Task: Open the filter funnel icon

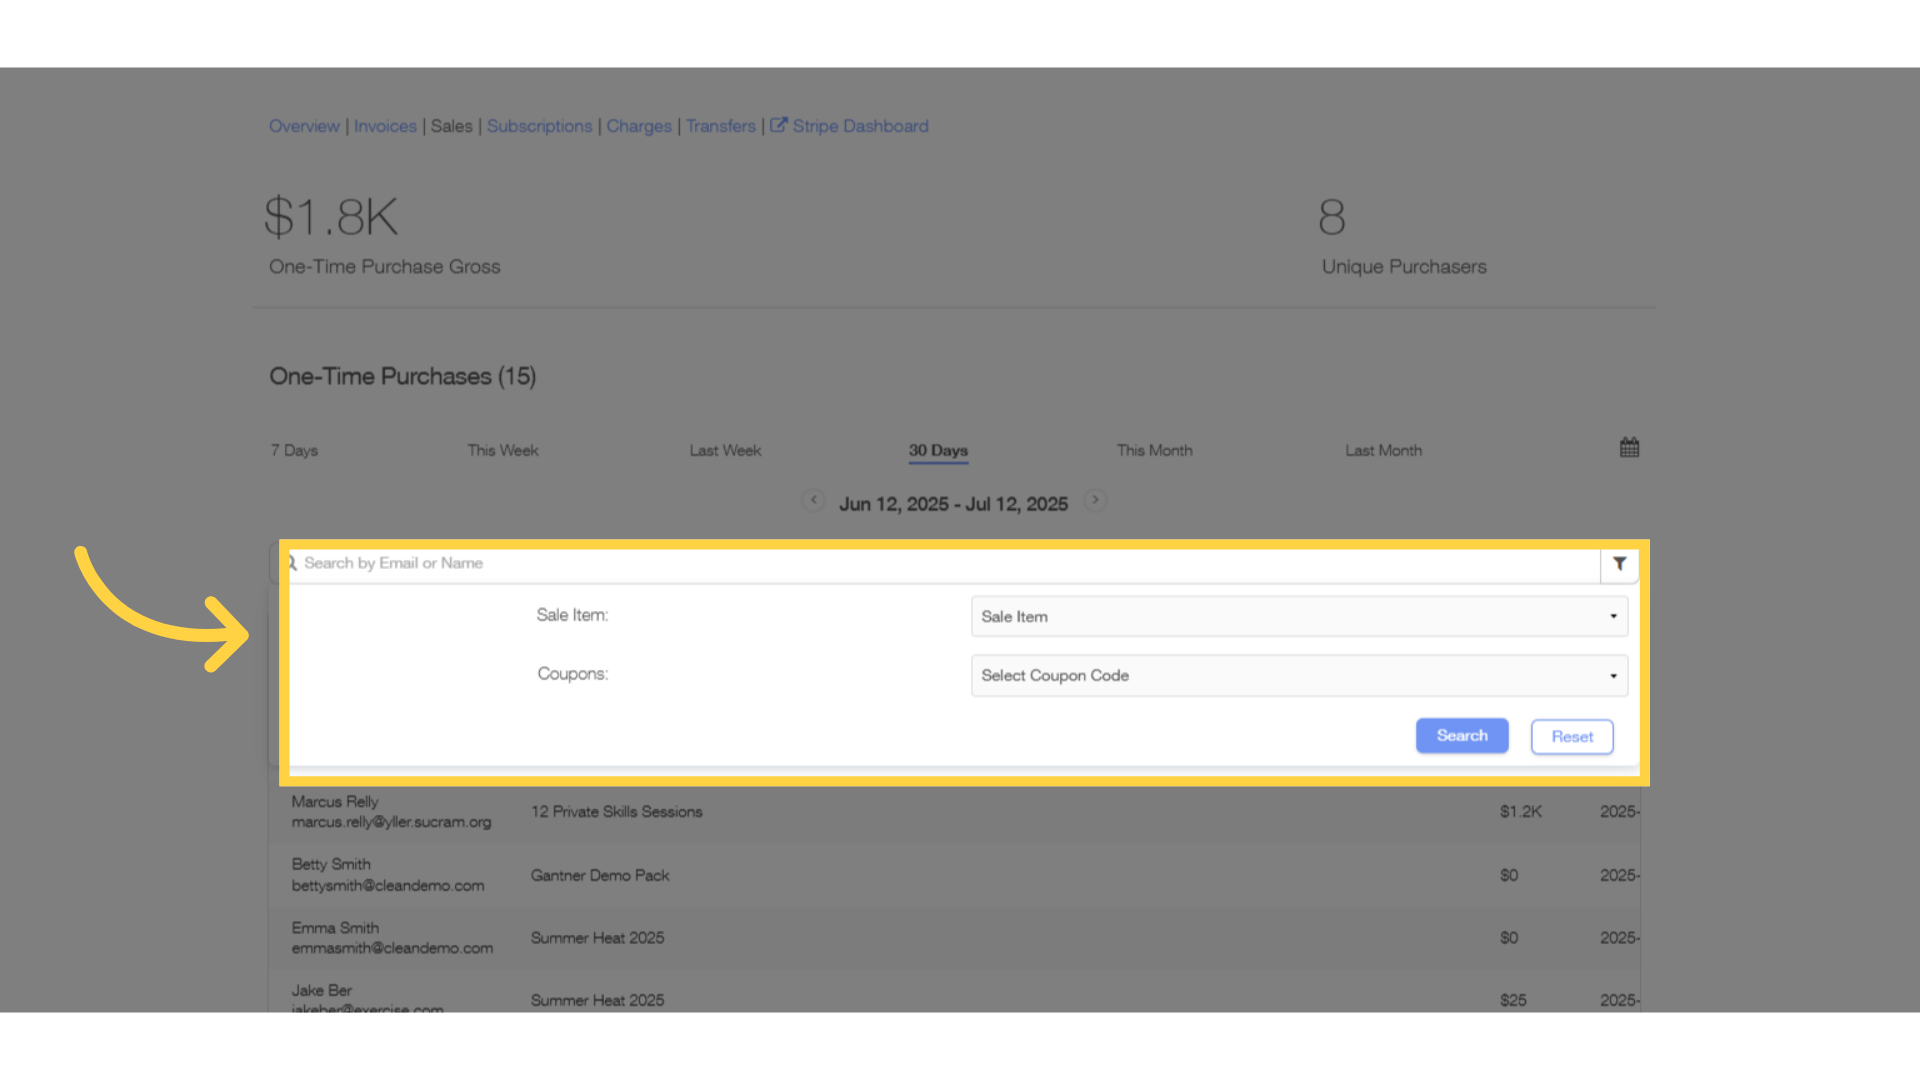Action: point(1619,564)
